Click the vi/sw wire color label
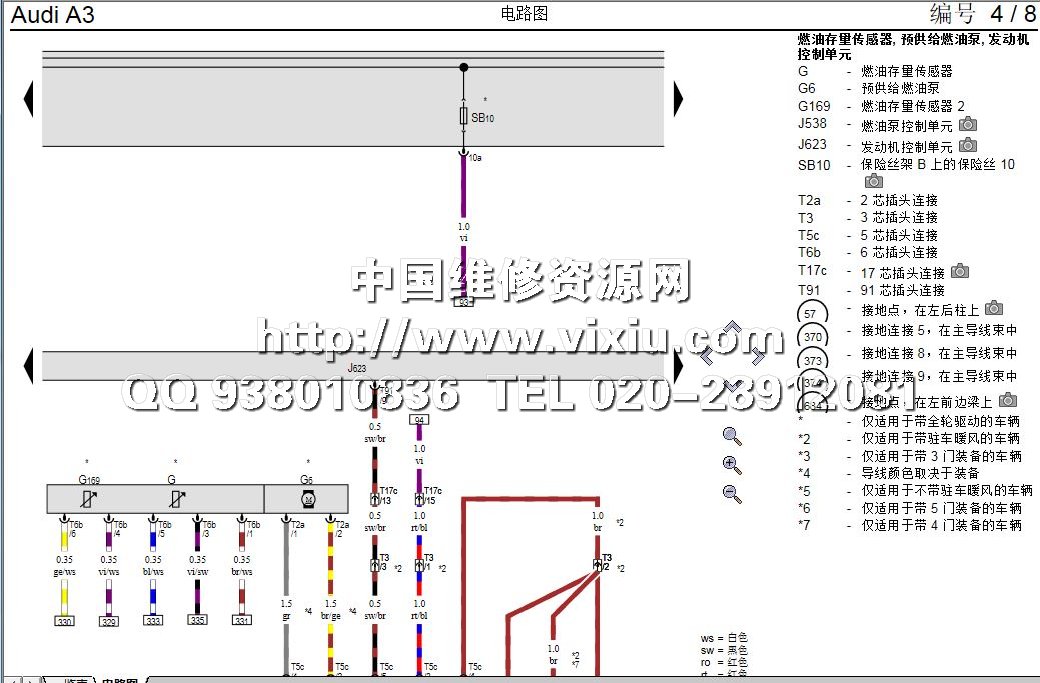This screenshot has width=1040, height=683. pos(198,572)
